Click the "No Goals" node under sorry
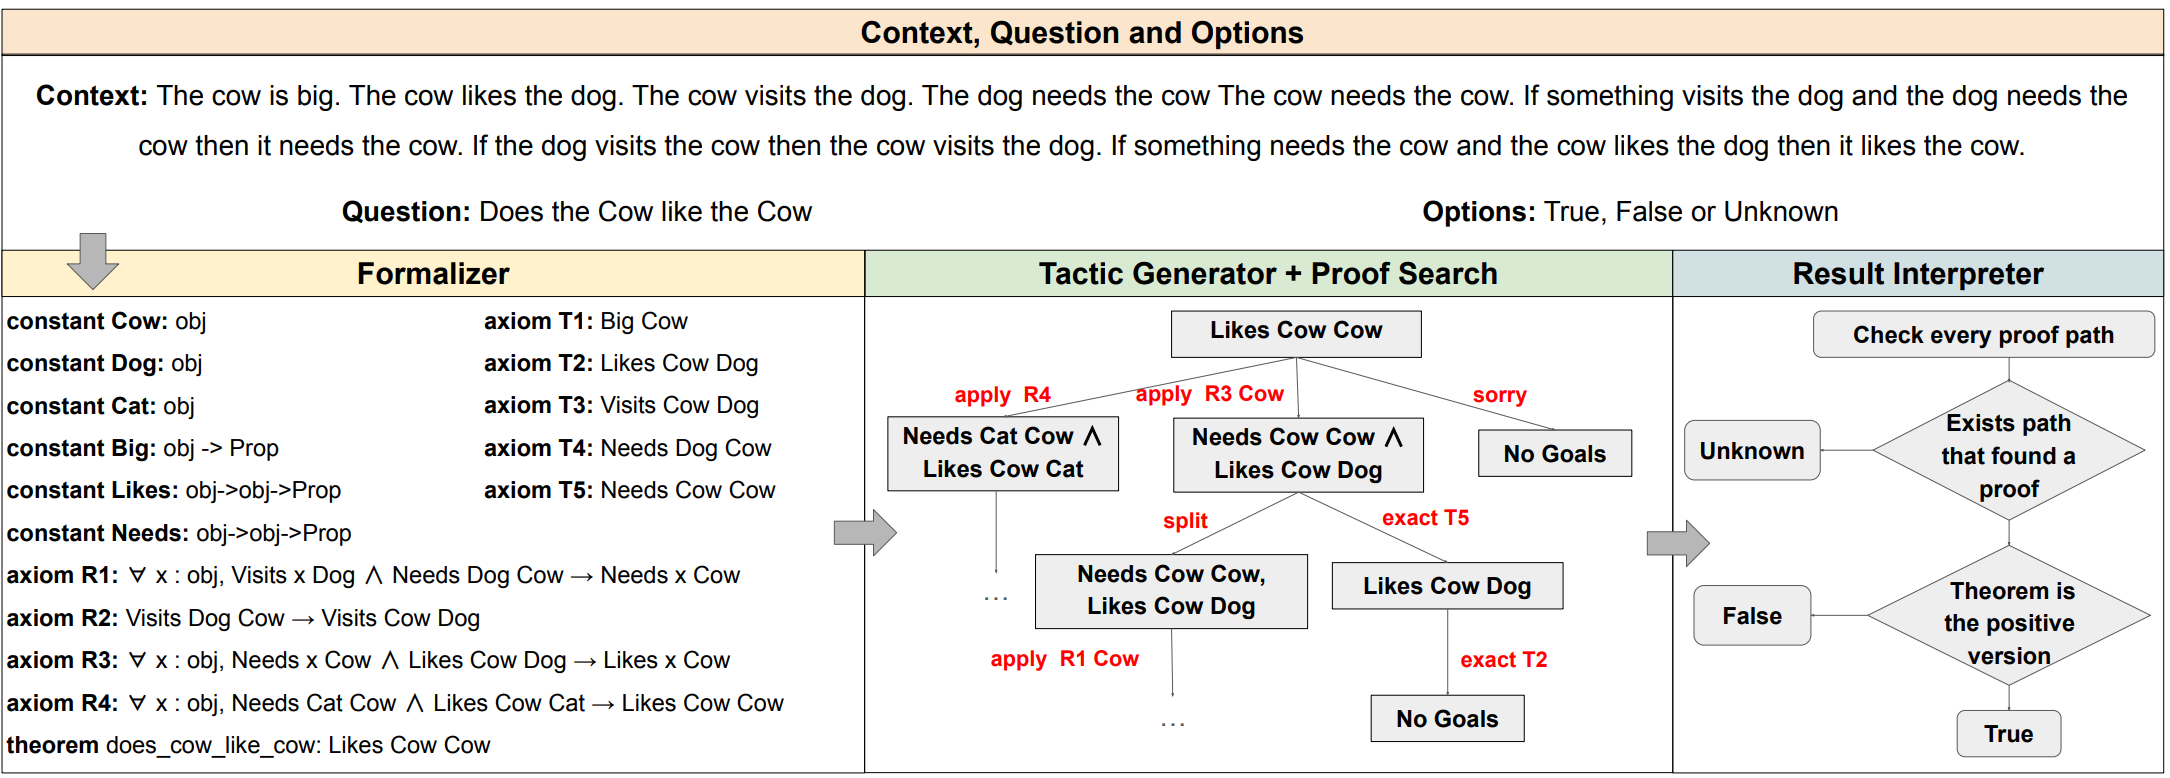 pos(1554,454)
